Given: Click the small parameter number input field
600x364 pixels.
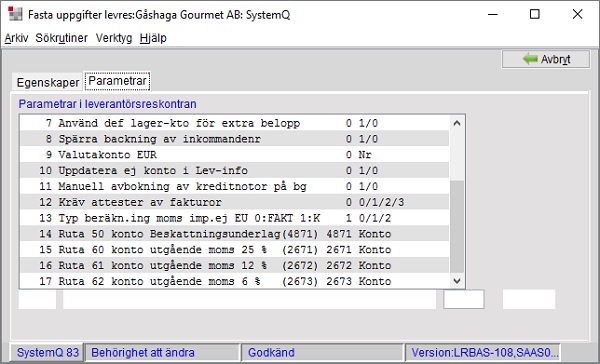Looking at the screenshot, I should click(x=38, y=299).
